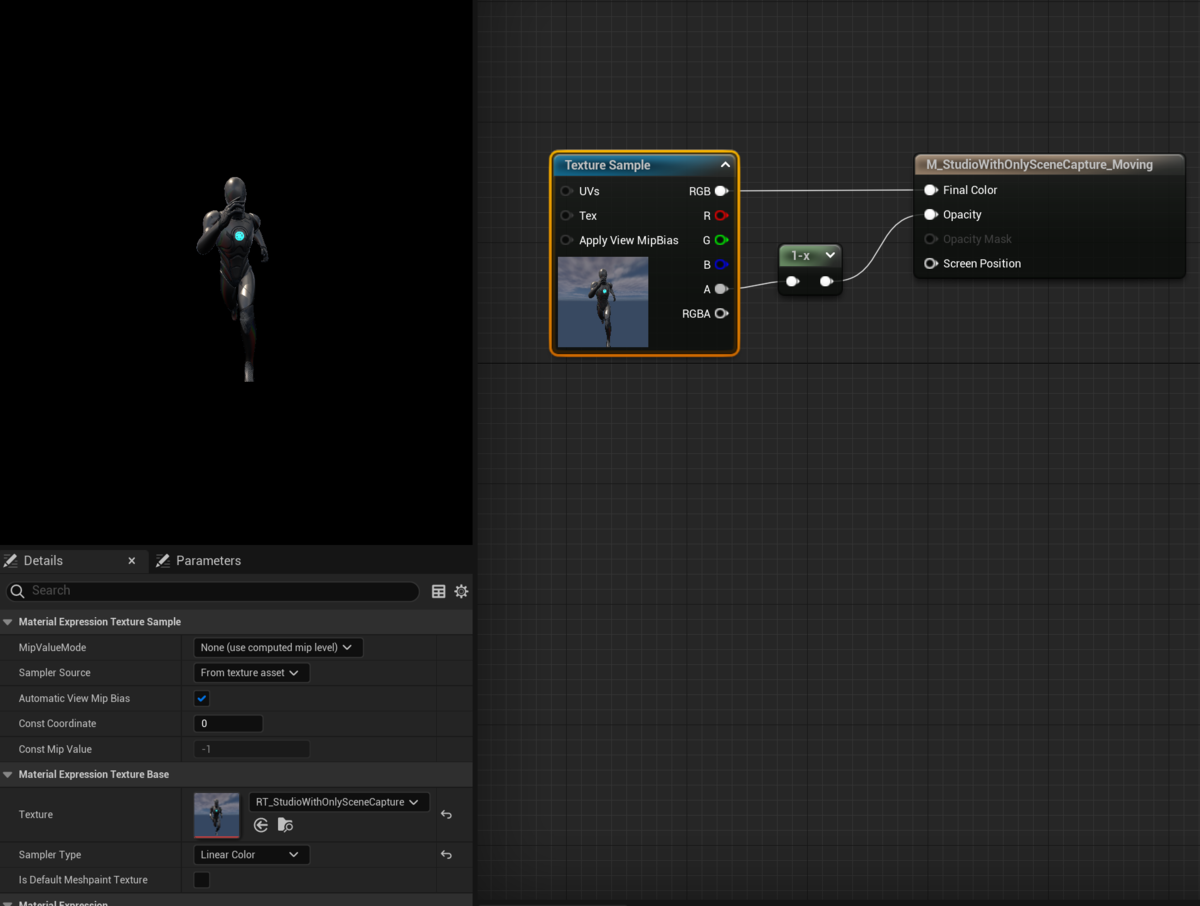
Task: Click the RGB output pin on Texture Sample
Action: click(x=721, y=191)
